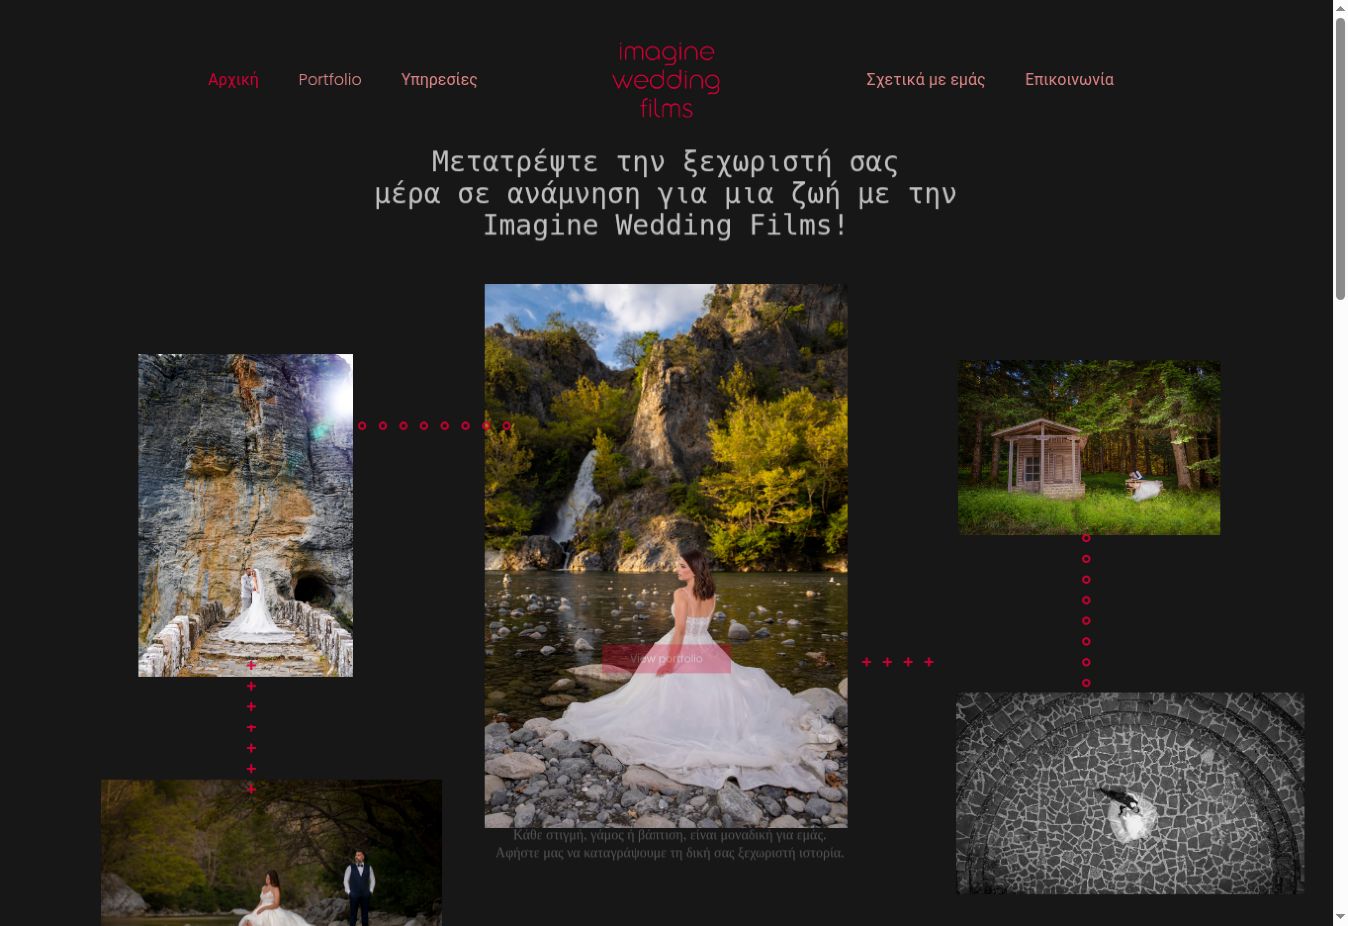Navigate to Σχετικά με εμάς

[926, 80]
